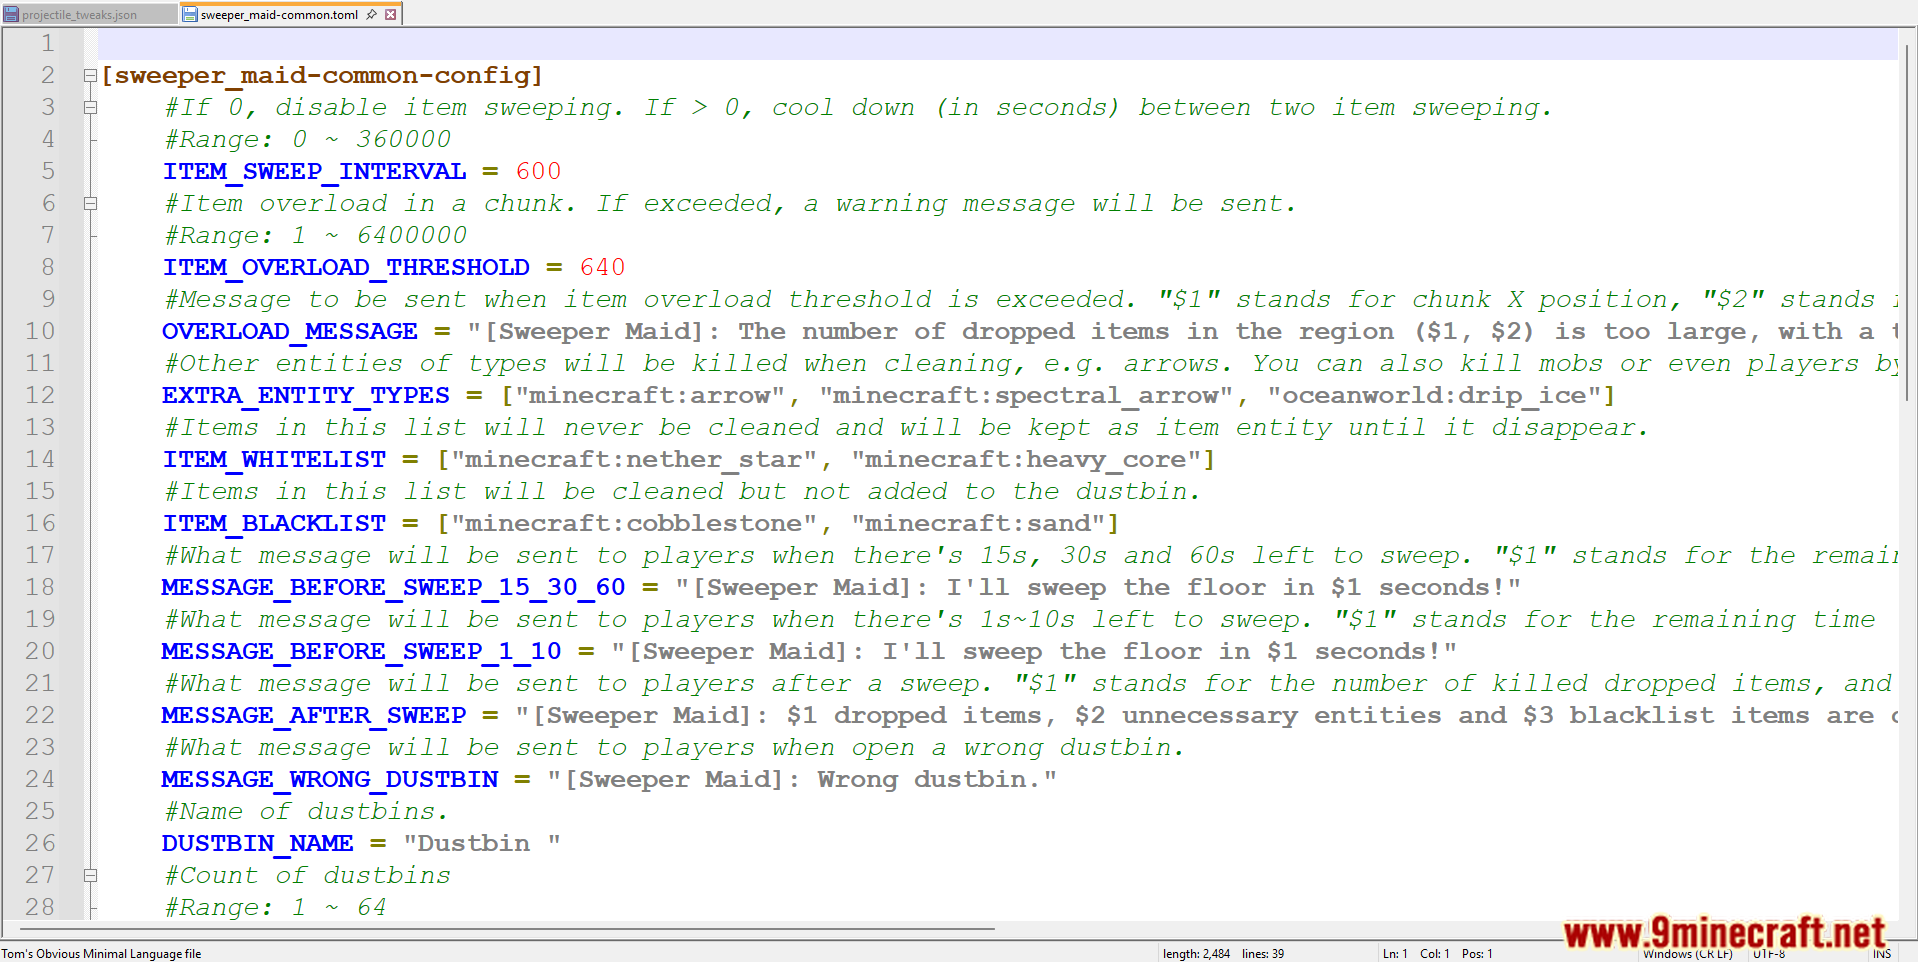Image resolution: width=1918 pixels, height=962 pixels.
Task: Click the save icon on projectile_tweaks.json tab
Action: tap(11, 15)
